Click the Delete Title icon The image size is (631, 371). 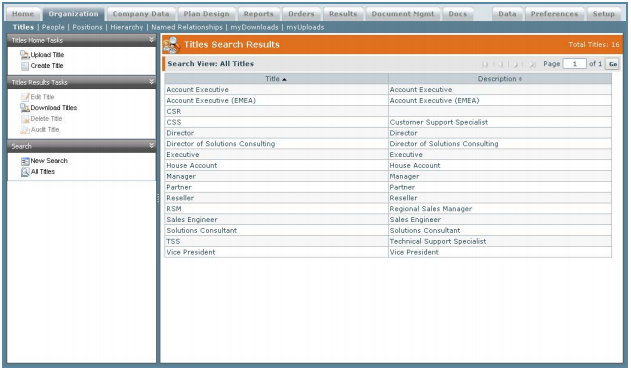(25, 119)
